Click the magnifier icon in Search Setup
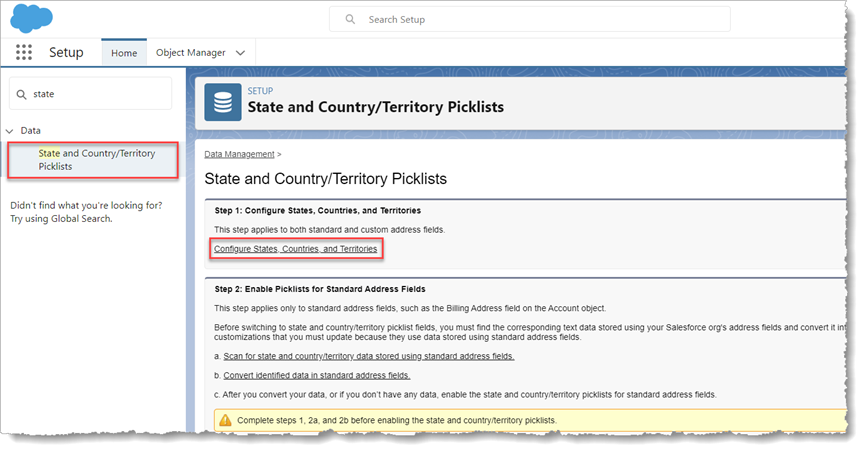 click(350, 19)
